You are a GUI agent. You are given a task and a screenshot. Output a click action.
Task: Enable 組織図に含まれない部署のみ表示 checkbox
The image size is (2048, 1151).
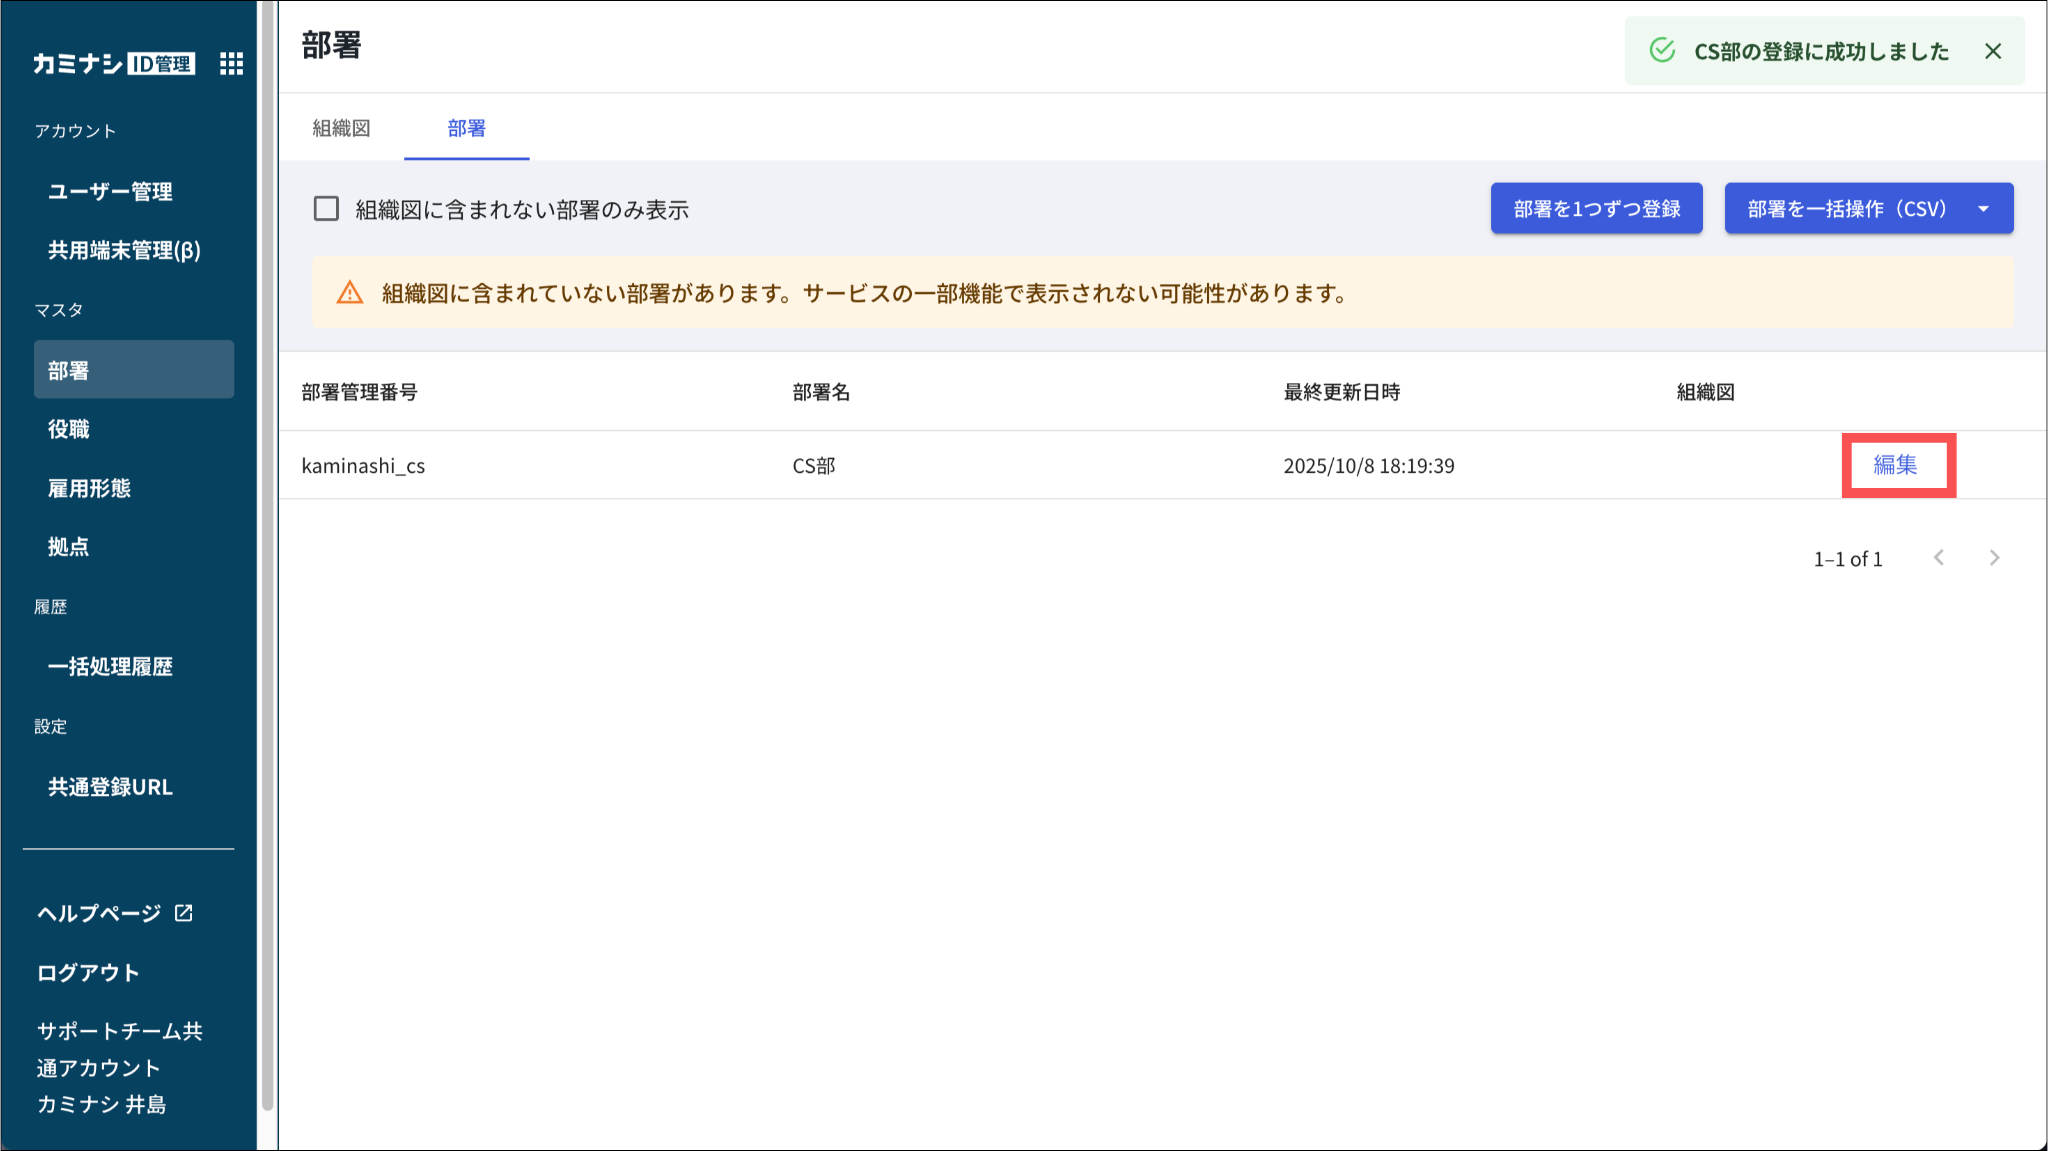(326, 209)
